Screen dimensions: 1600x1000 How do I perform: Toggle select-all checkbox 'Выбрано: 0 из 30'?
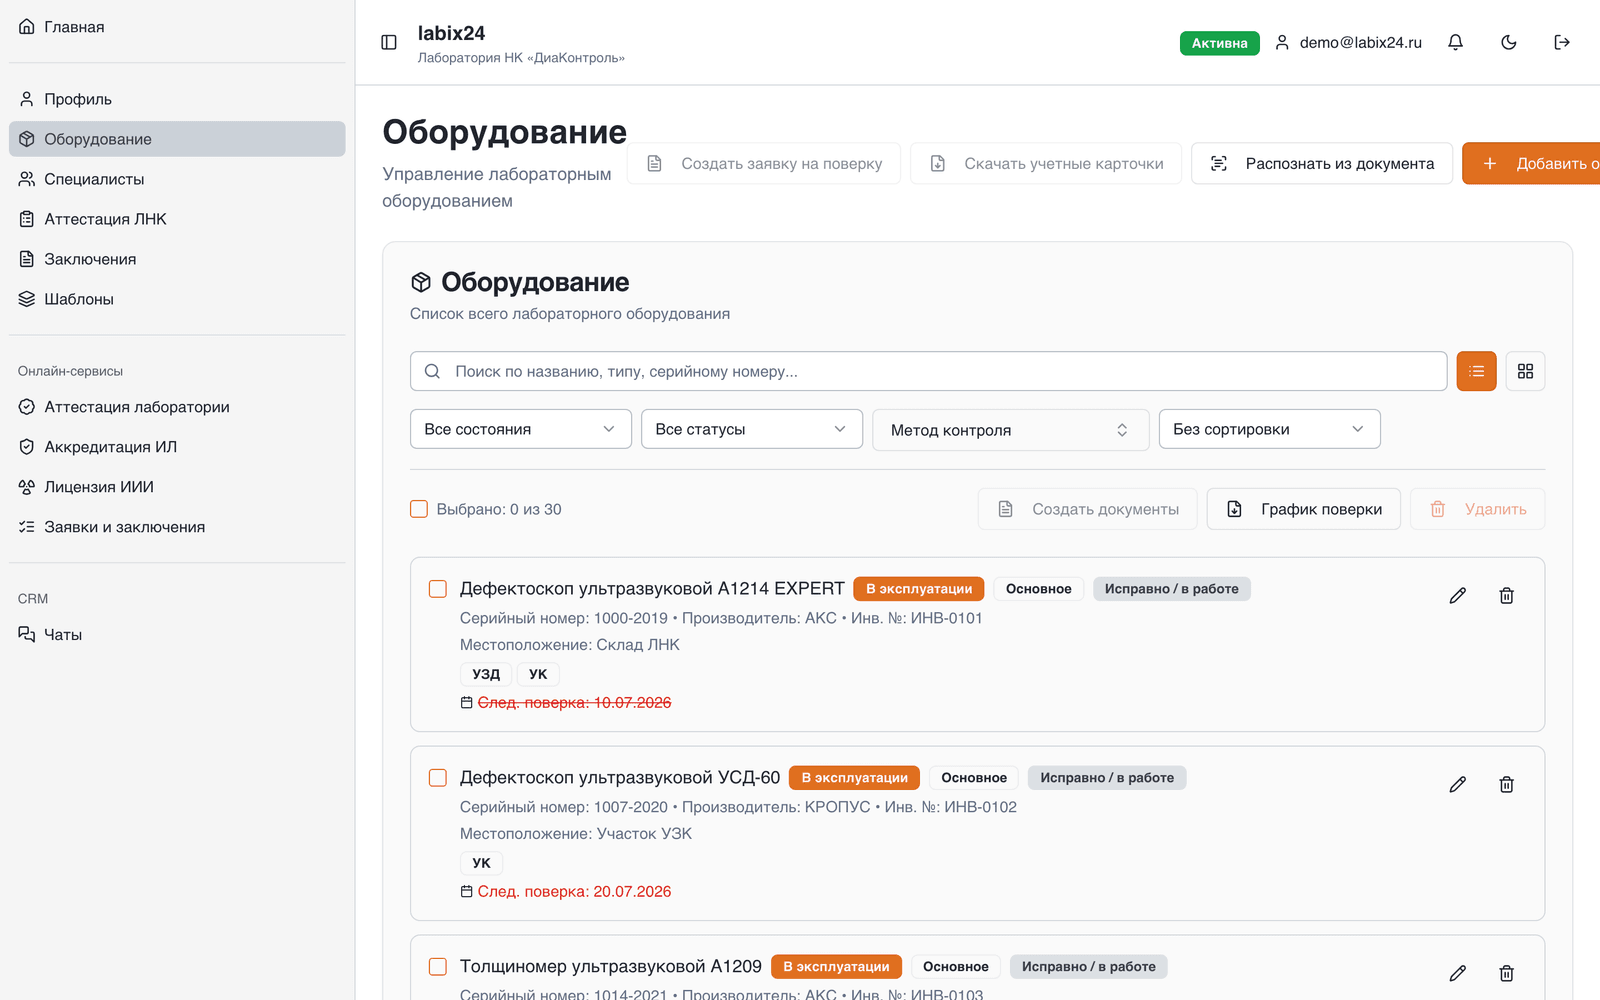coord(419,509)
